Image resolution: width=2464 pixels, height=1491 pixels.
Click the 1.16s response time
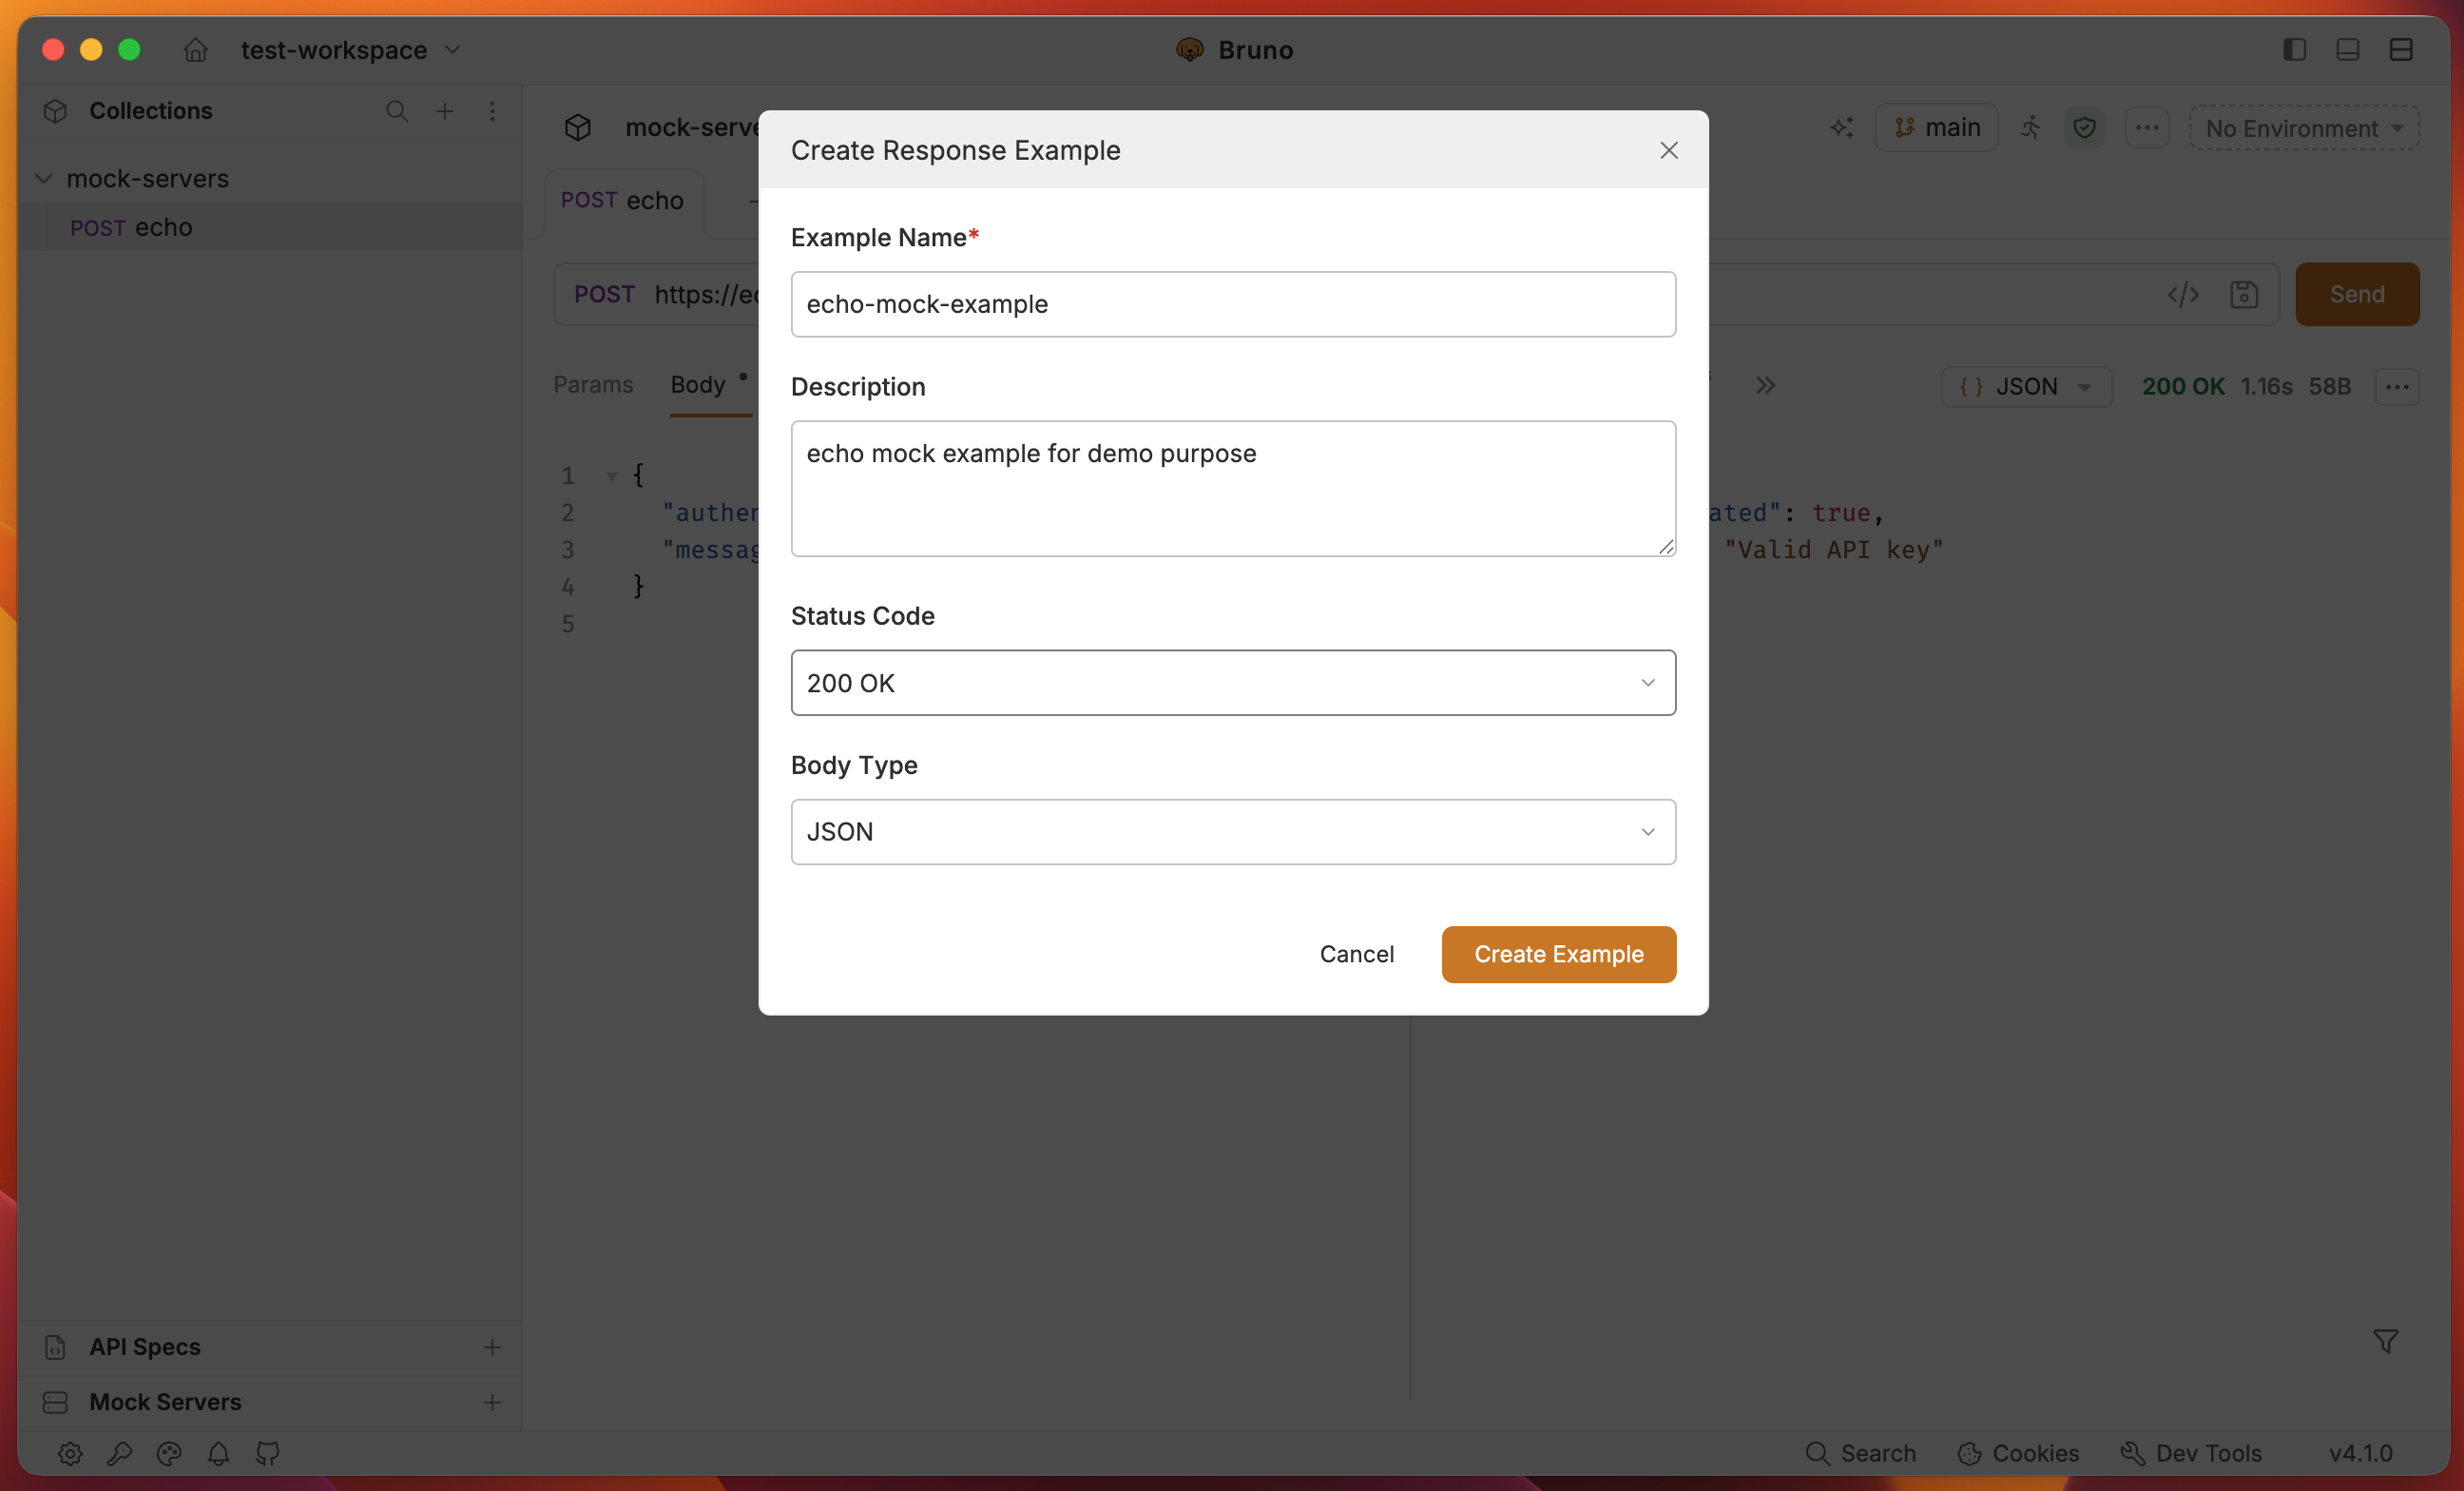[x=2266, y=387]
